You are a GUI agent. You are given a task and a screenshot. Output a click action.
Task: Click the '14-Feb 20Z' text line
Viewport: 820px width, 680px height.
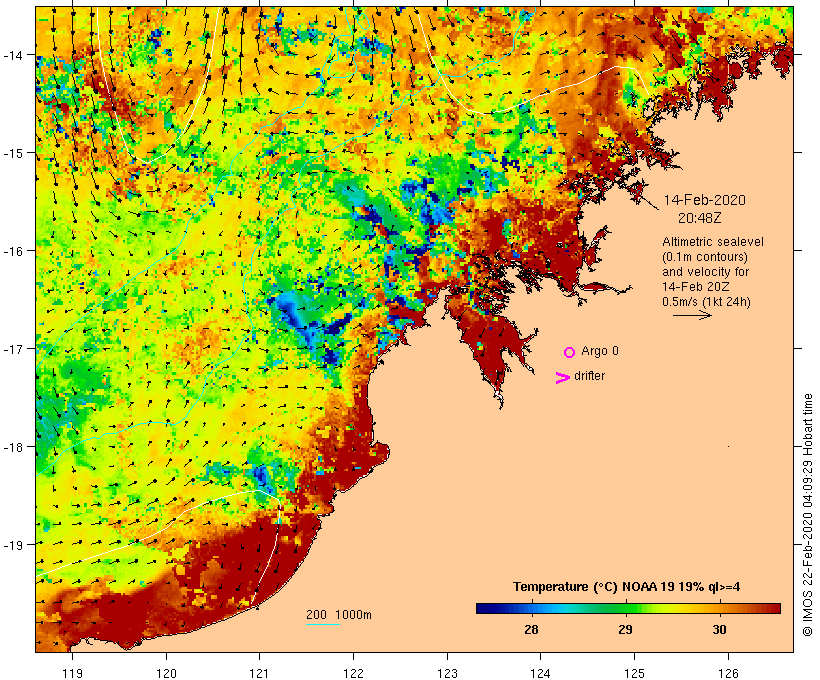coord(696,287)
